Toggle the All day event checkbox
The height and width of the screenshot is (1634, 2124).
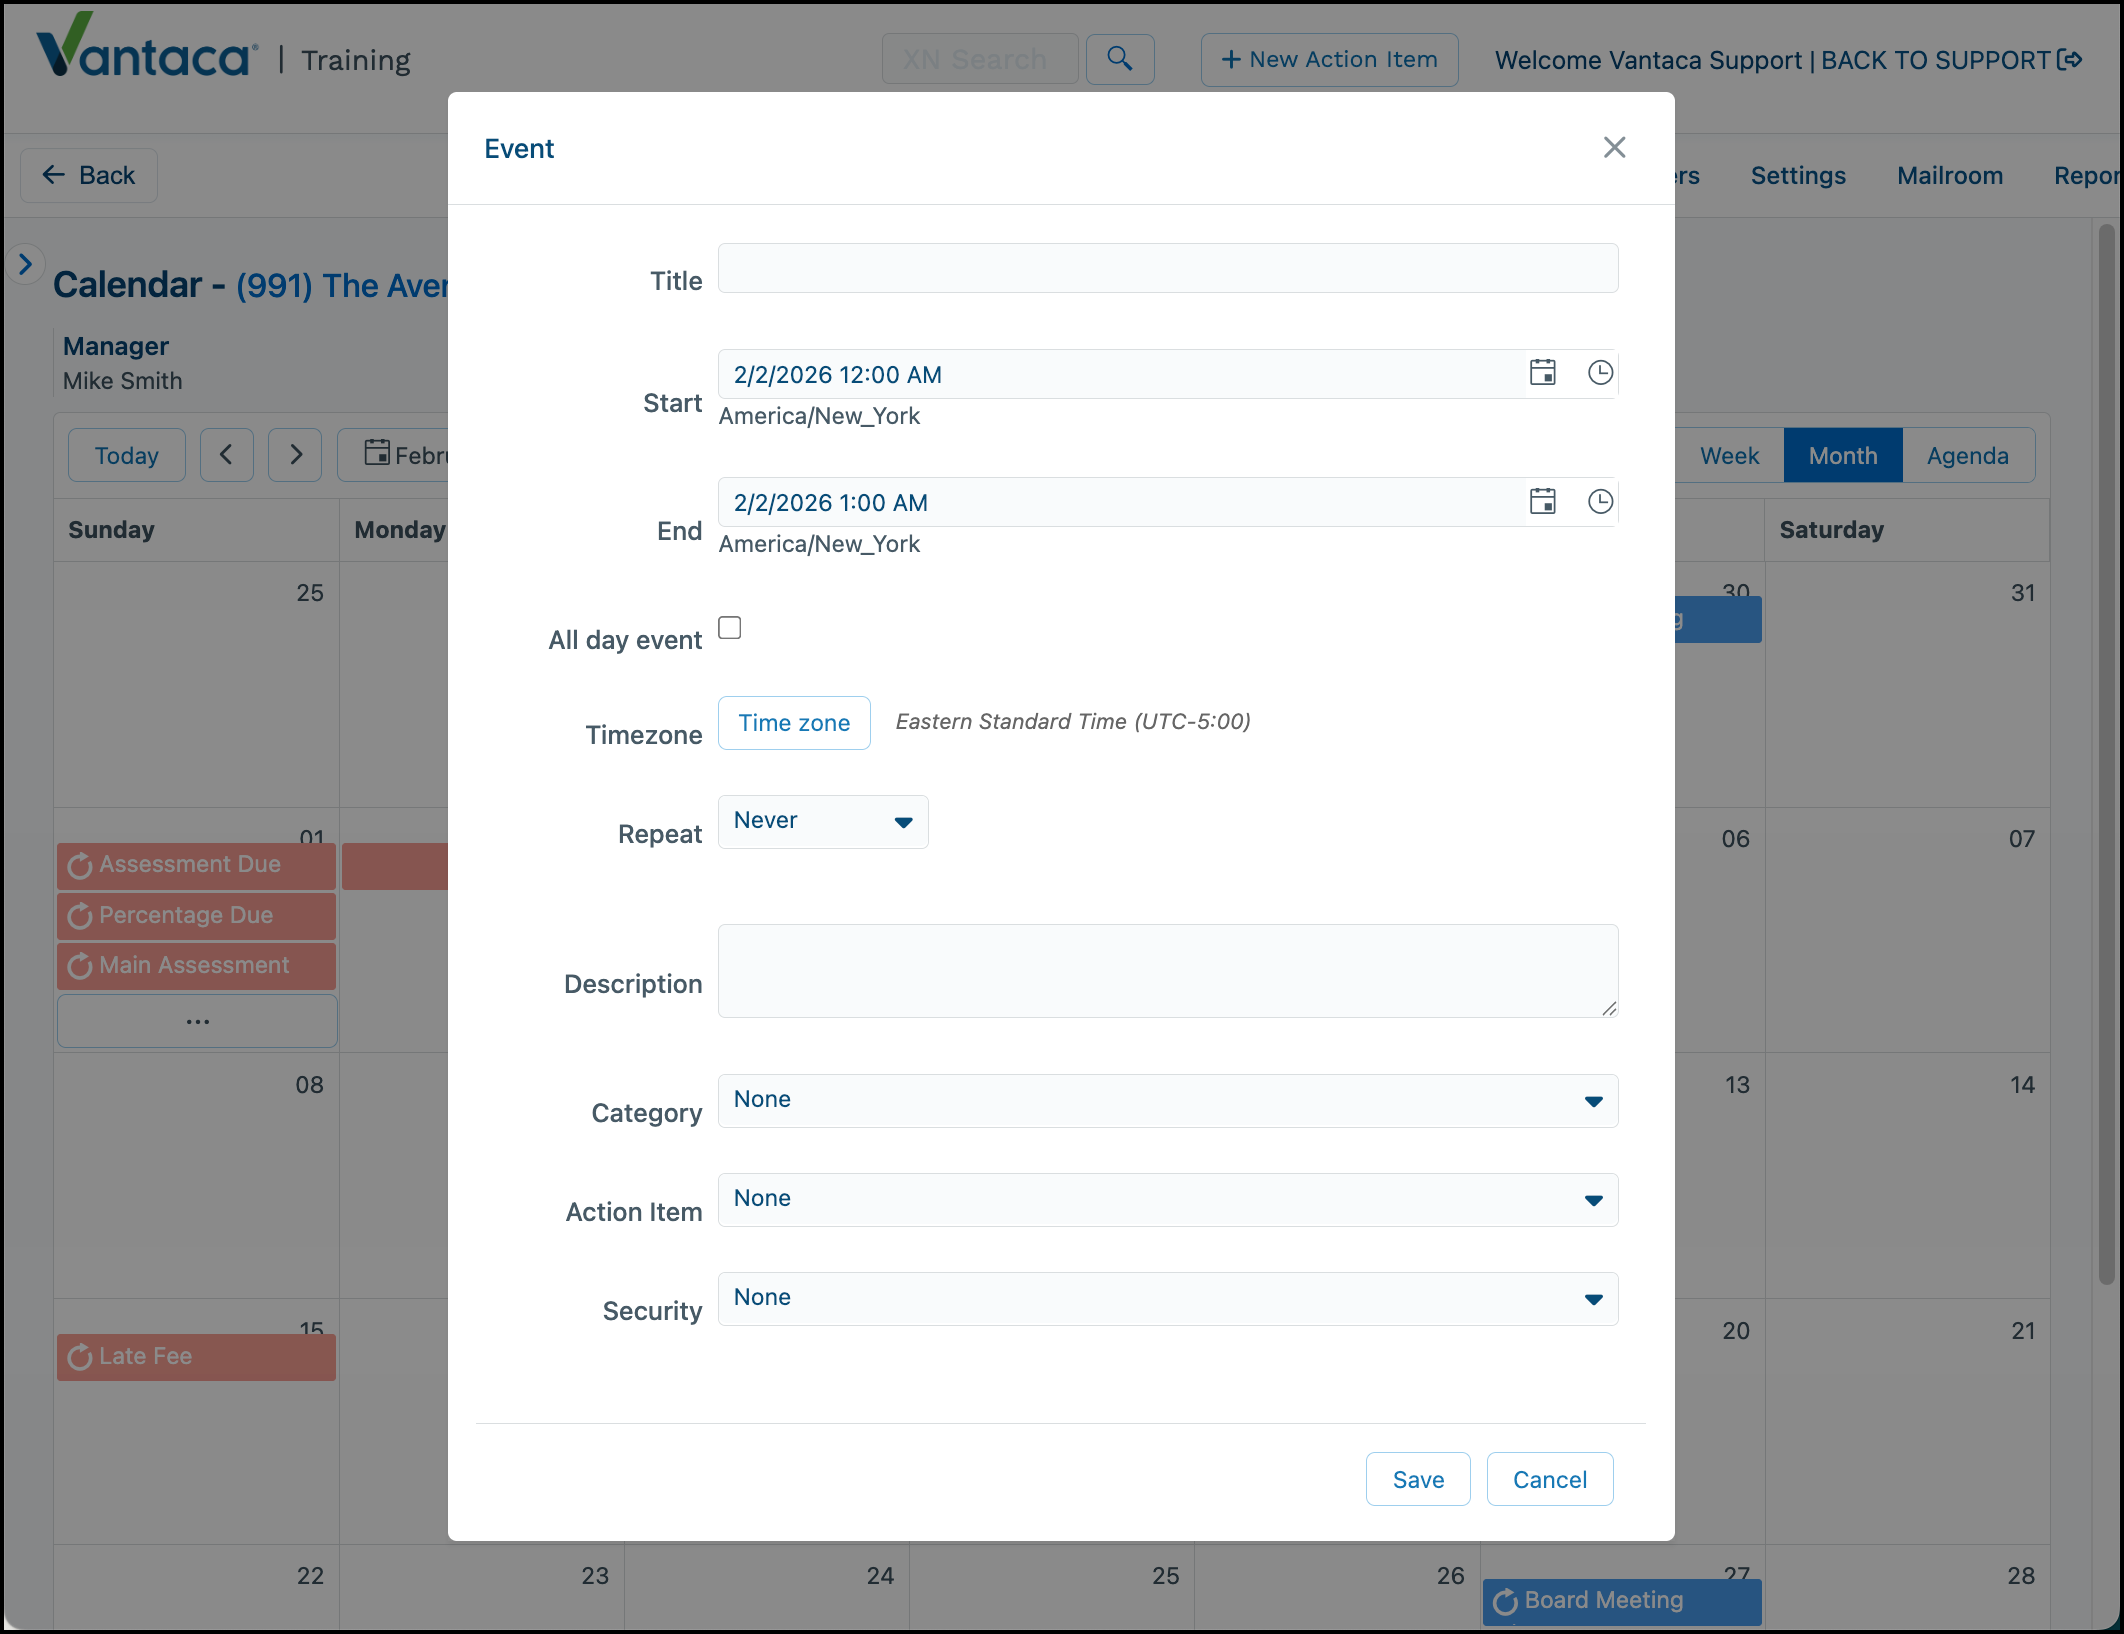coord(730,627)
